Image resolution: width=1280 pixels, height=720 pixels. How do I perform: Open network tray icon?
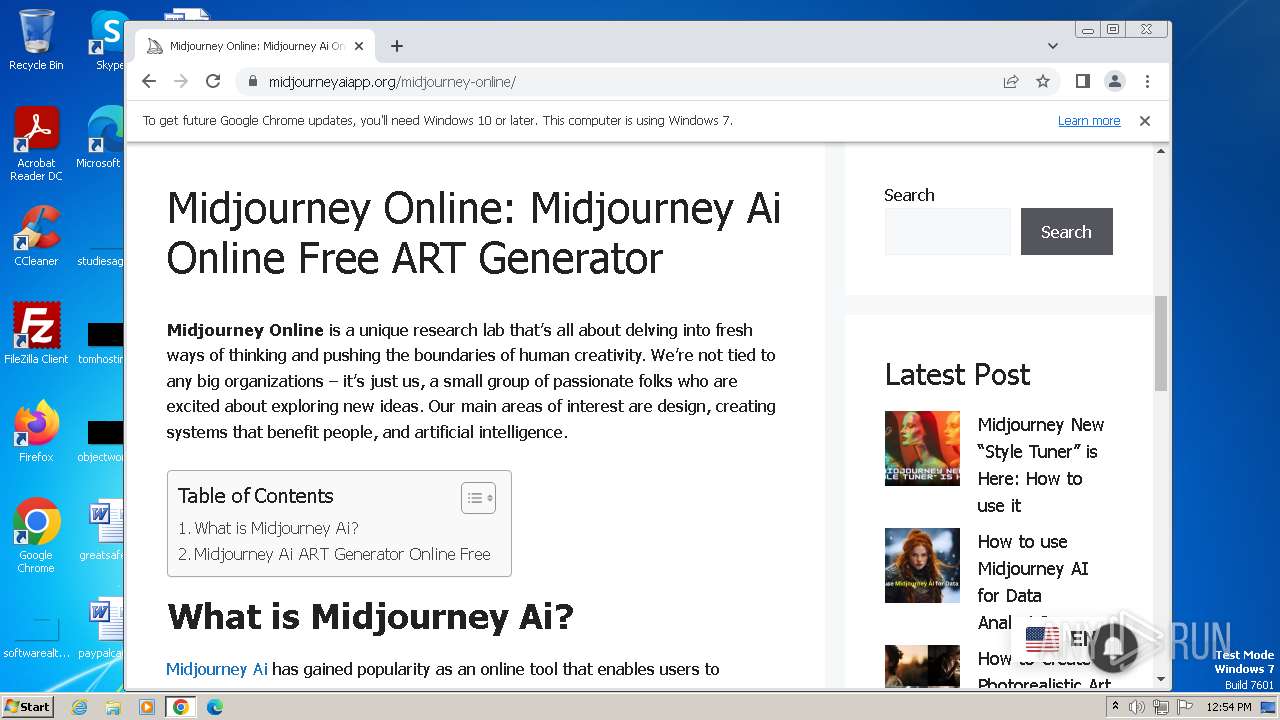[x=1161, y=707]
